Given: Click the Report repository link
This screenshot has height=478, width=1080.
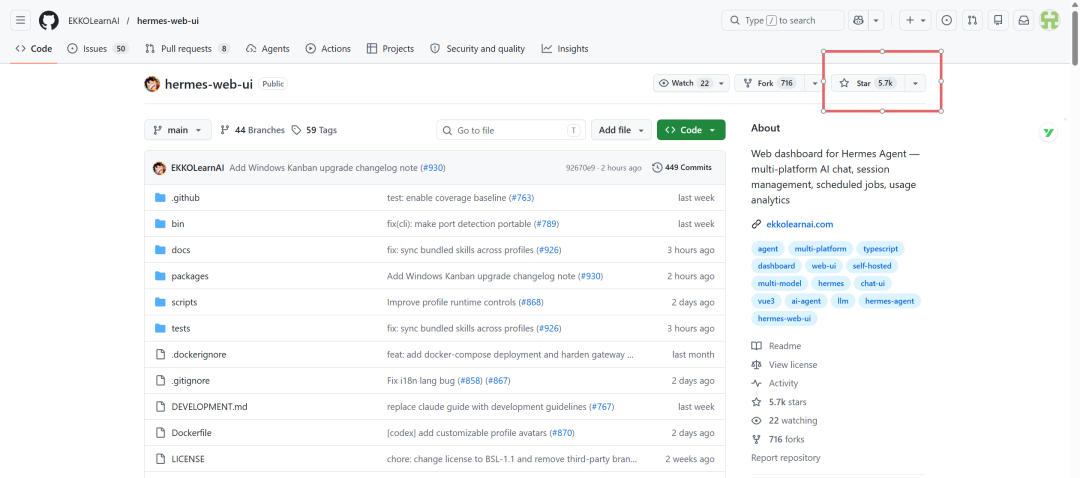Looking at the screenshot, I should [785, 458].
